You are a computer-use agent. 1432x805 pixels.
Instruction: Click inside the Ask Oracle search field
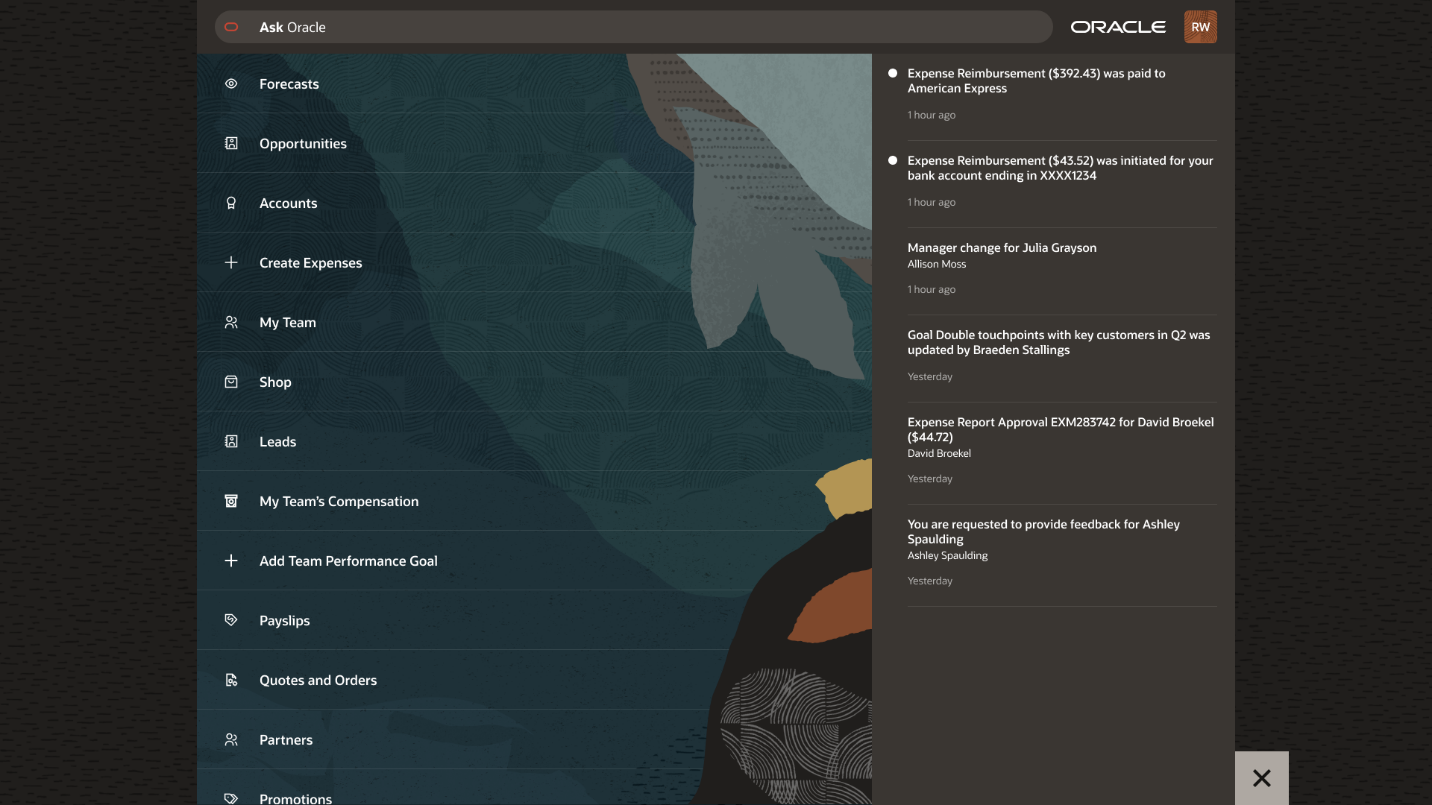(x=633, y=27)
